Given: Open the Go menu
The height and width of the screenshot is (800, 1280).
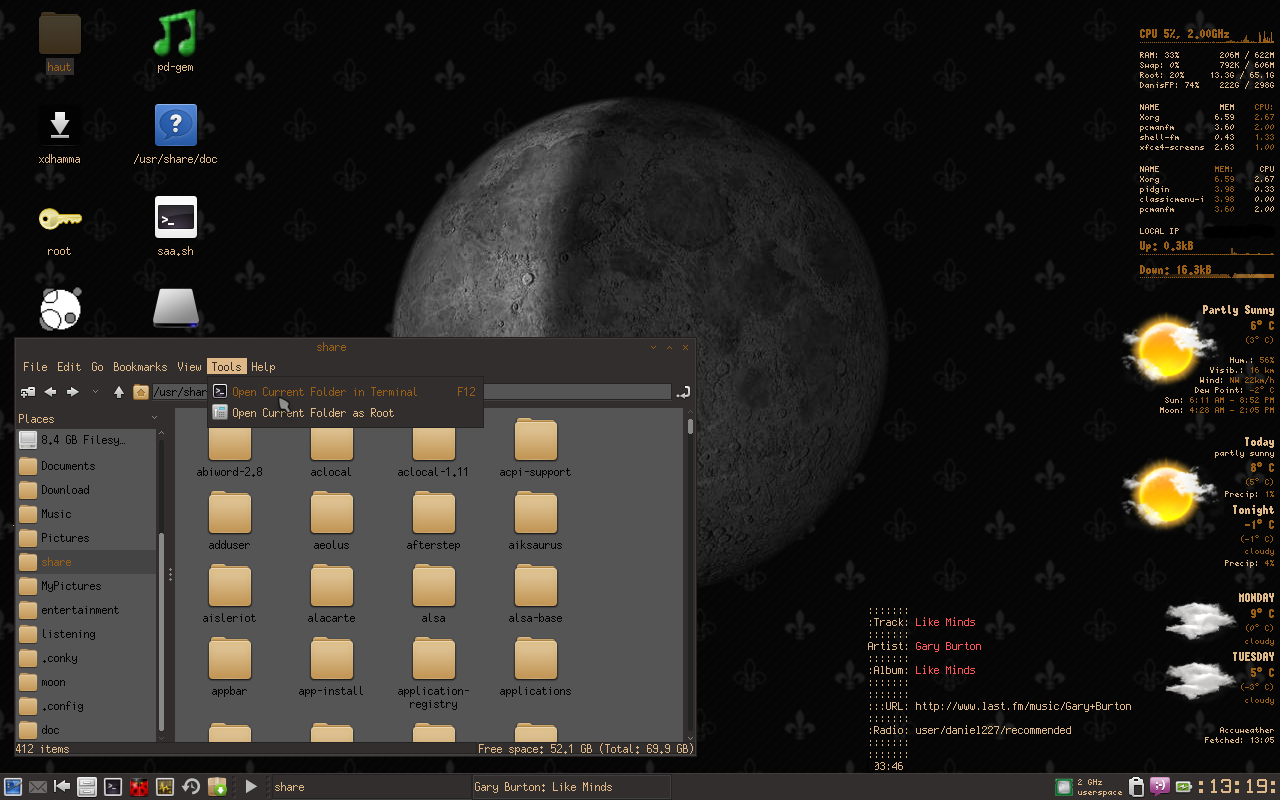Looking at the screenshot, I should [97, 367].
